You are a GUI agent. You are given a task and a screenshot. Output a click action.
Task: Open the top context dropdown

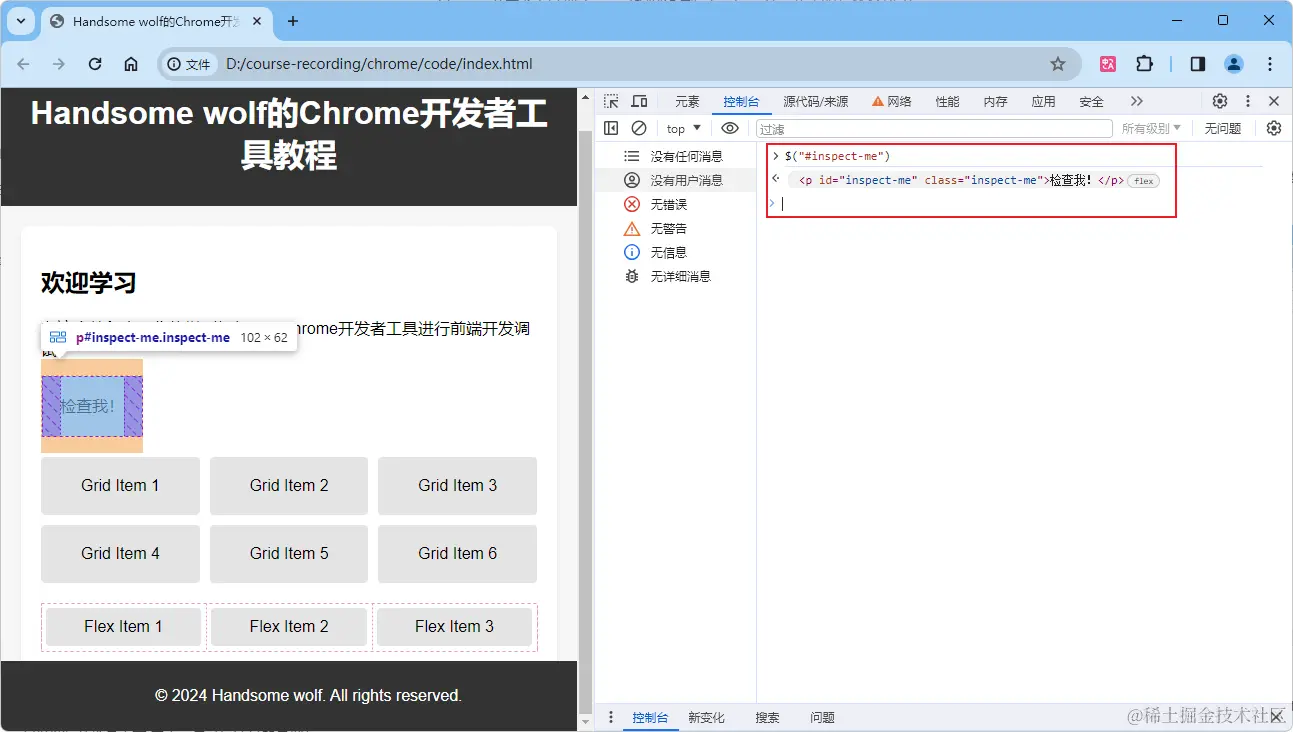[684, 129]
